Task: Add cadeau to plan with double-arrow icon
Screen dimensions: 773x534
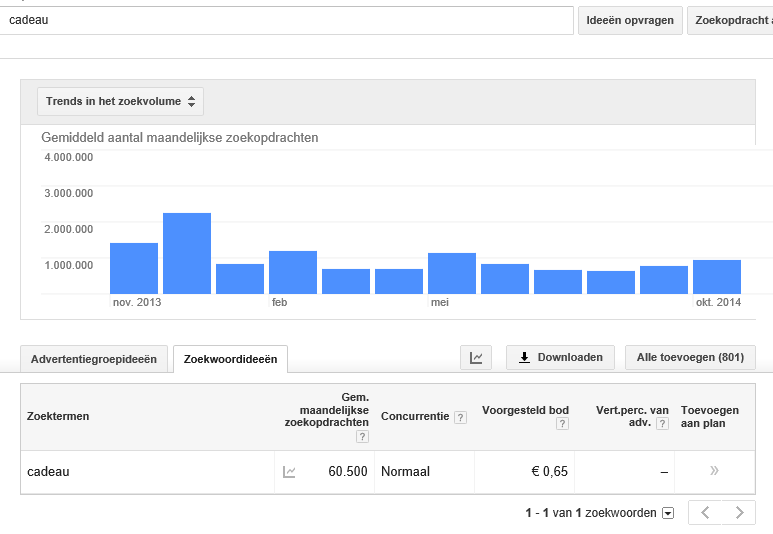Action: 714,471
